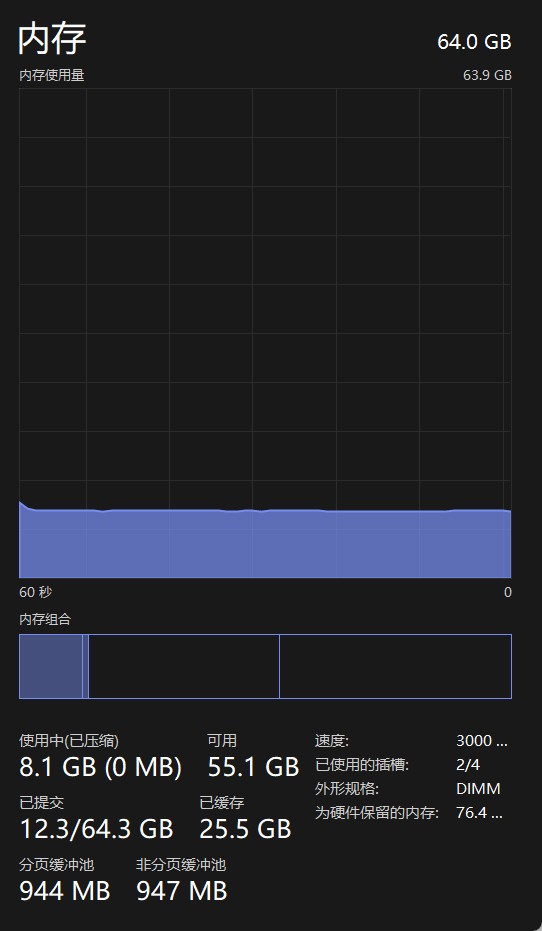Image resolution: width=542 pixels, height=931 pixels.
Task: Select the 8.1 GB (0 MB) in-use value
Action: 100,767
